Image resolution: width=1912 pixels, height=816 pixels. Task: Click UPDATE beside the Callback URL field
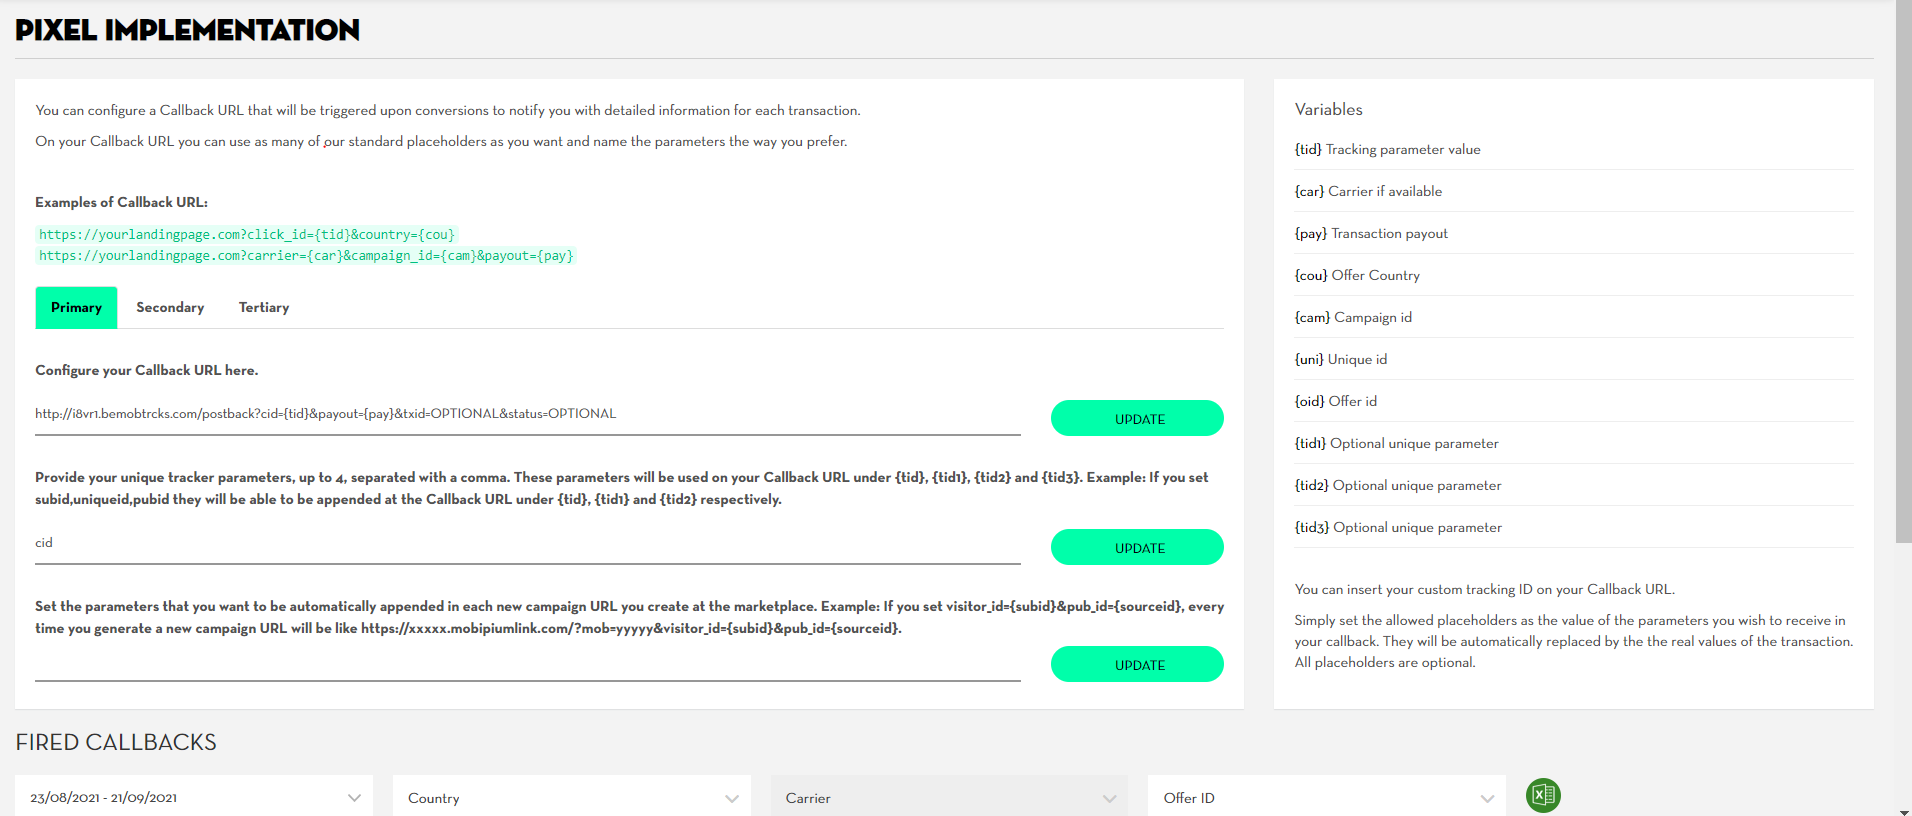tap(1137, 419)
